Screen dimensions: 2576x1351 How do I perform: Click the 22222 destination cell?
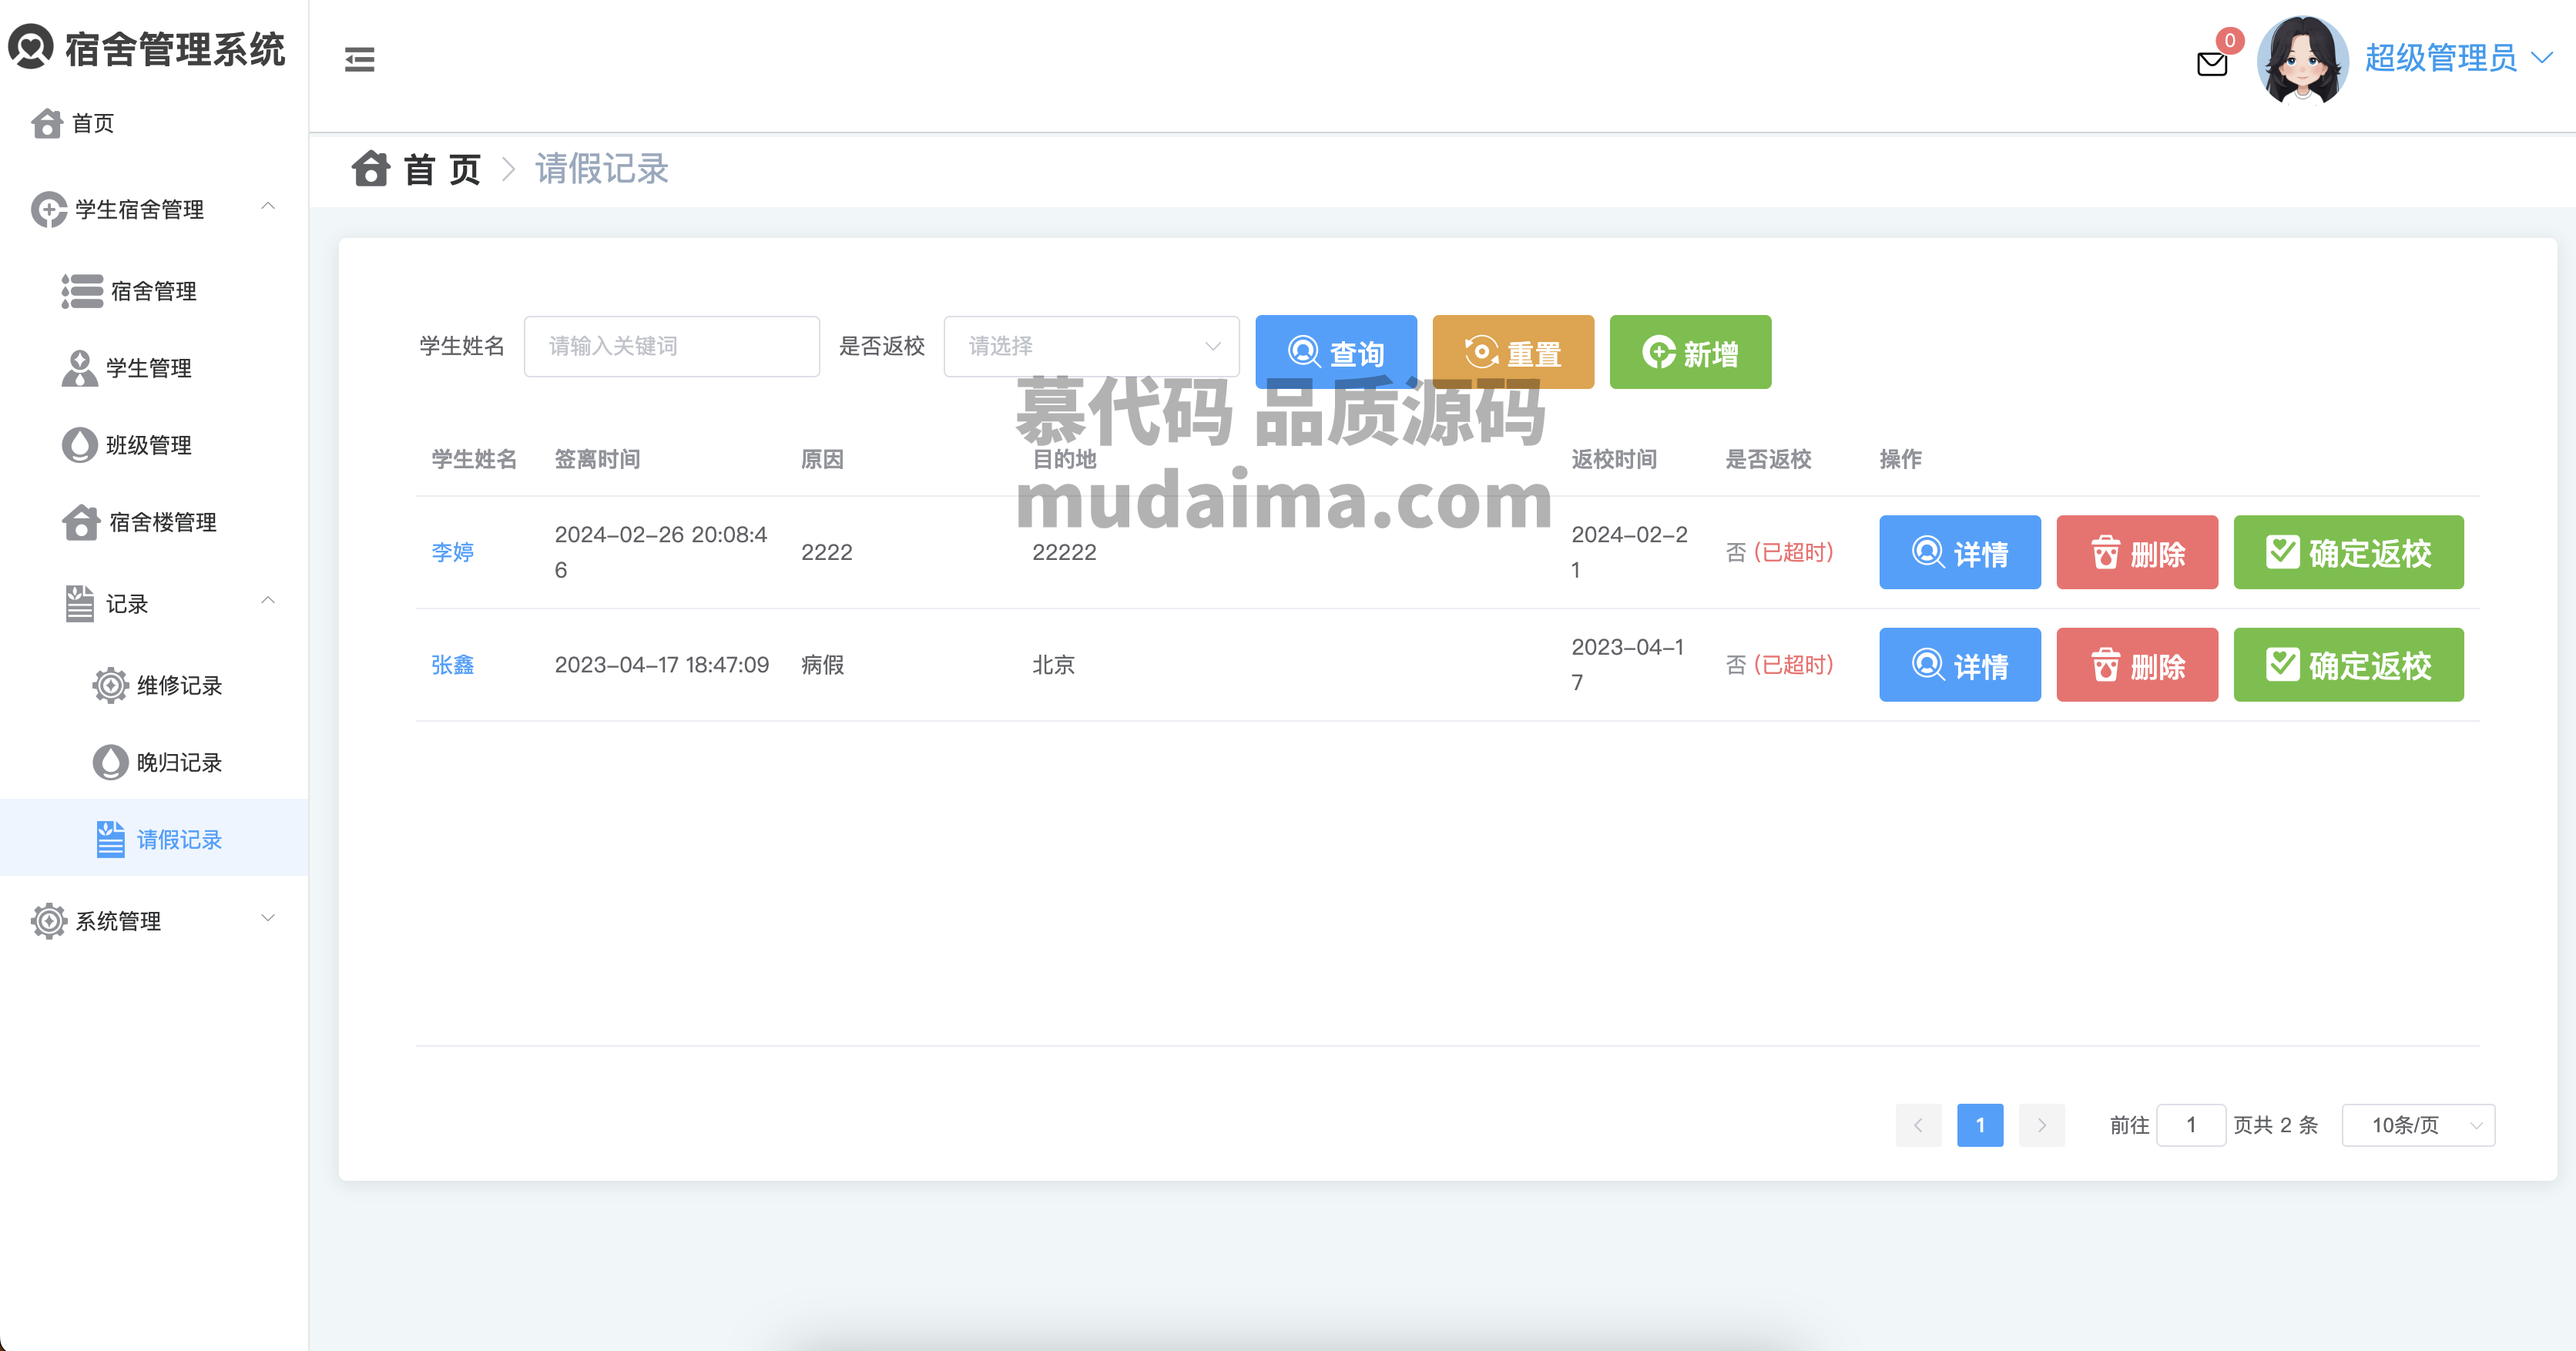[1064, 552]
